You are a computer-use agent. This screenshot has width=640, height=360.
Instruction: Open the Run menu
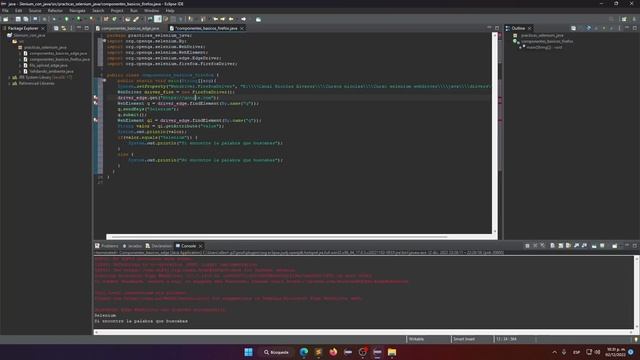[x=134, y=11]
